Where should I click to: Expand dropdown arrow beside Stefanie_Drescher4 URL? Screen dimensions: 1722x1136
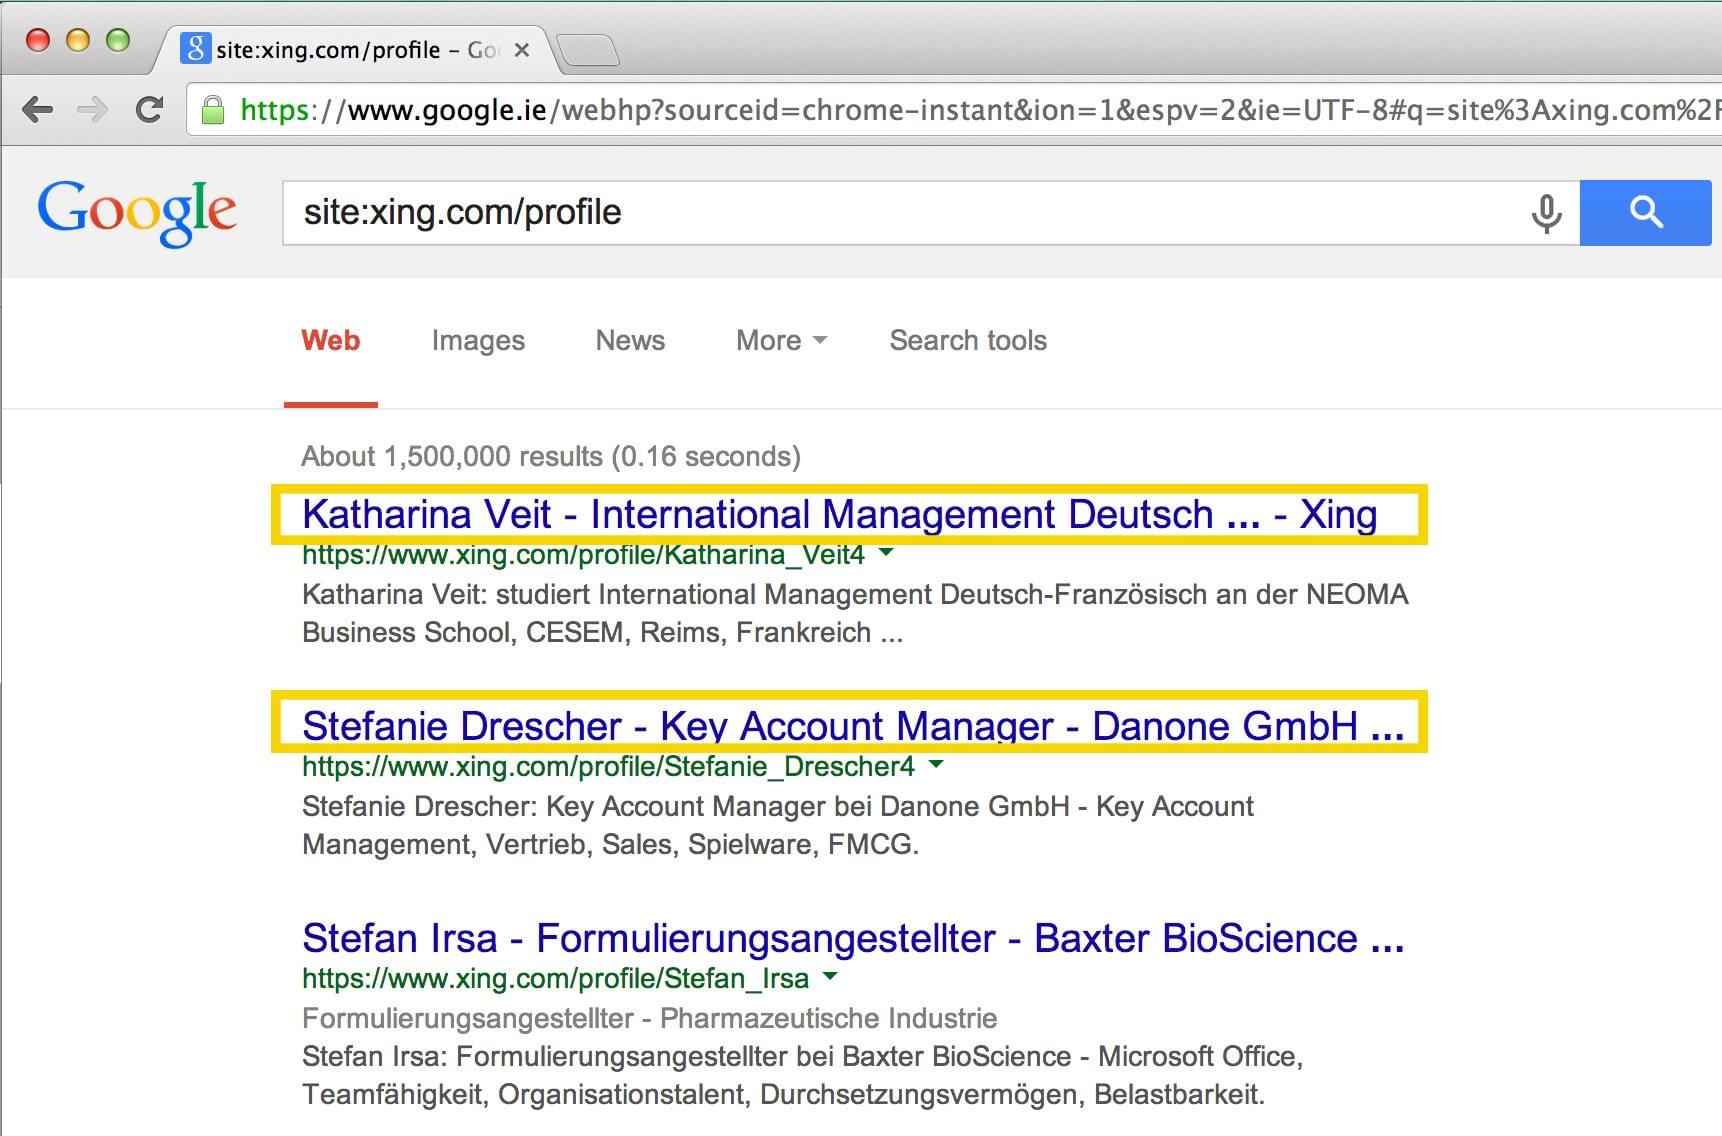[x=936, y=764]
